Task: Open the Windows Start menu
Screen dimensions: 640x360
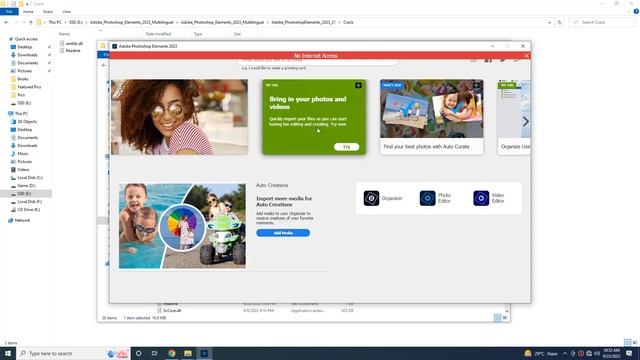Action: (x=8, y=353)
